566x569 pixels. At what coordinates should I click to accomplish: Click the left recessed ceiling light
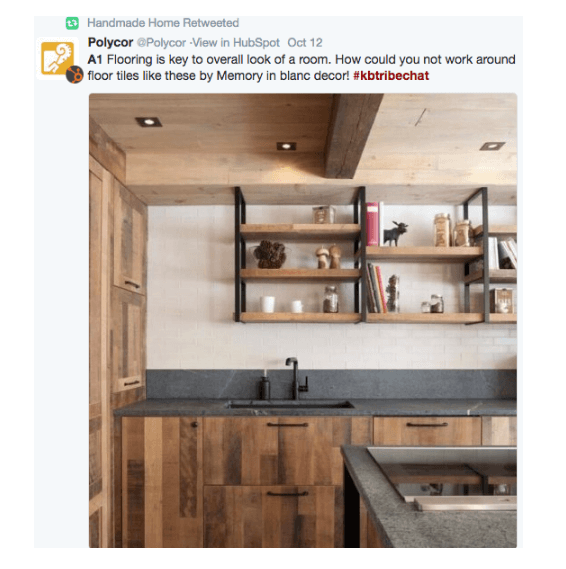click(149, 122)
